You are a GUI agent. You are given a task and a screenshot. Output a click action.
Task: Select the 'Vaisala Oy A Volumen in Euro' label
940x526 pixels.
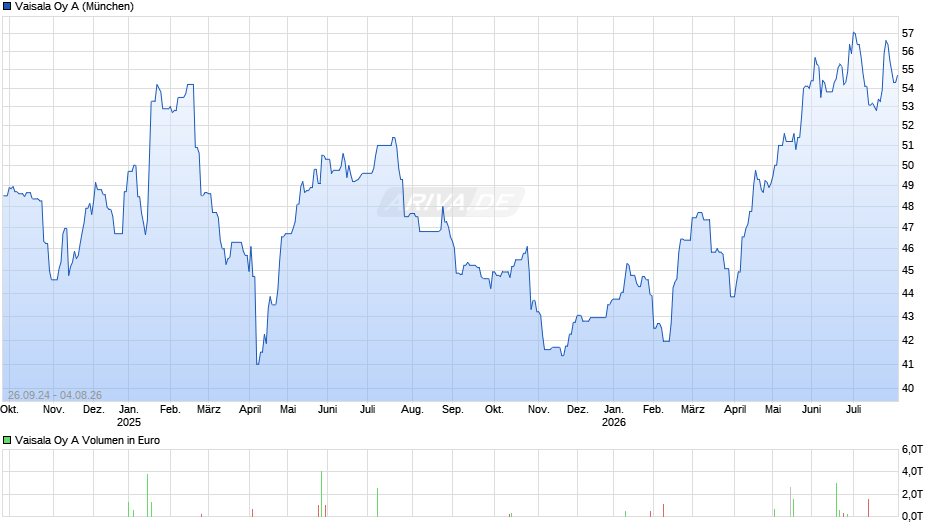(88, 440)
